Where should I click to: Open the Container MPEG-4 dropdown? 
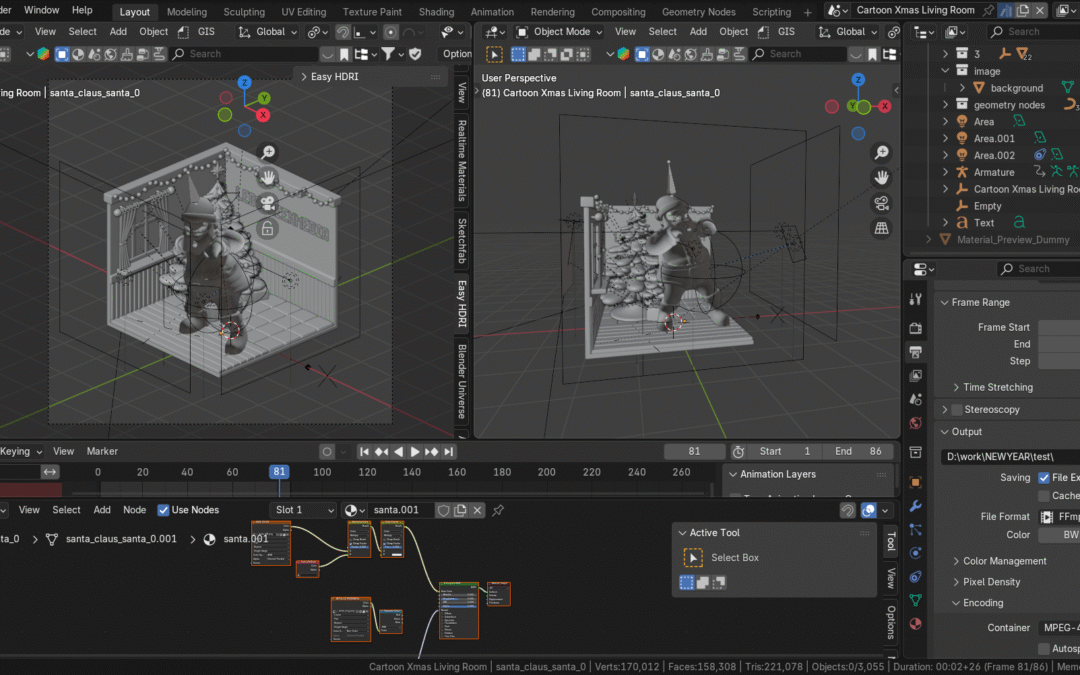[x=1059, y=628]
